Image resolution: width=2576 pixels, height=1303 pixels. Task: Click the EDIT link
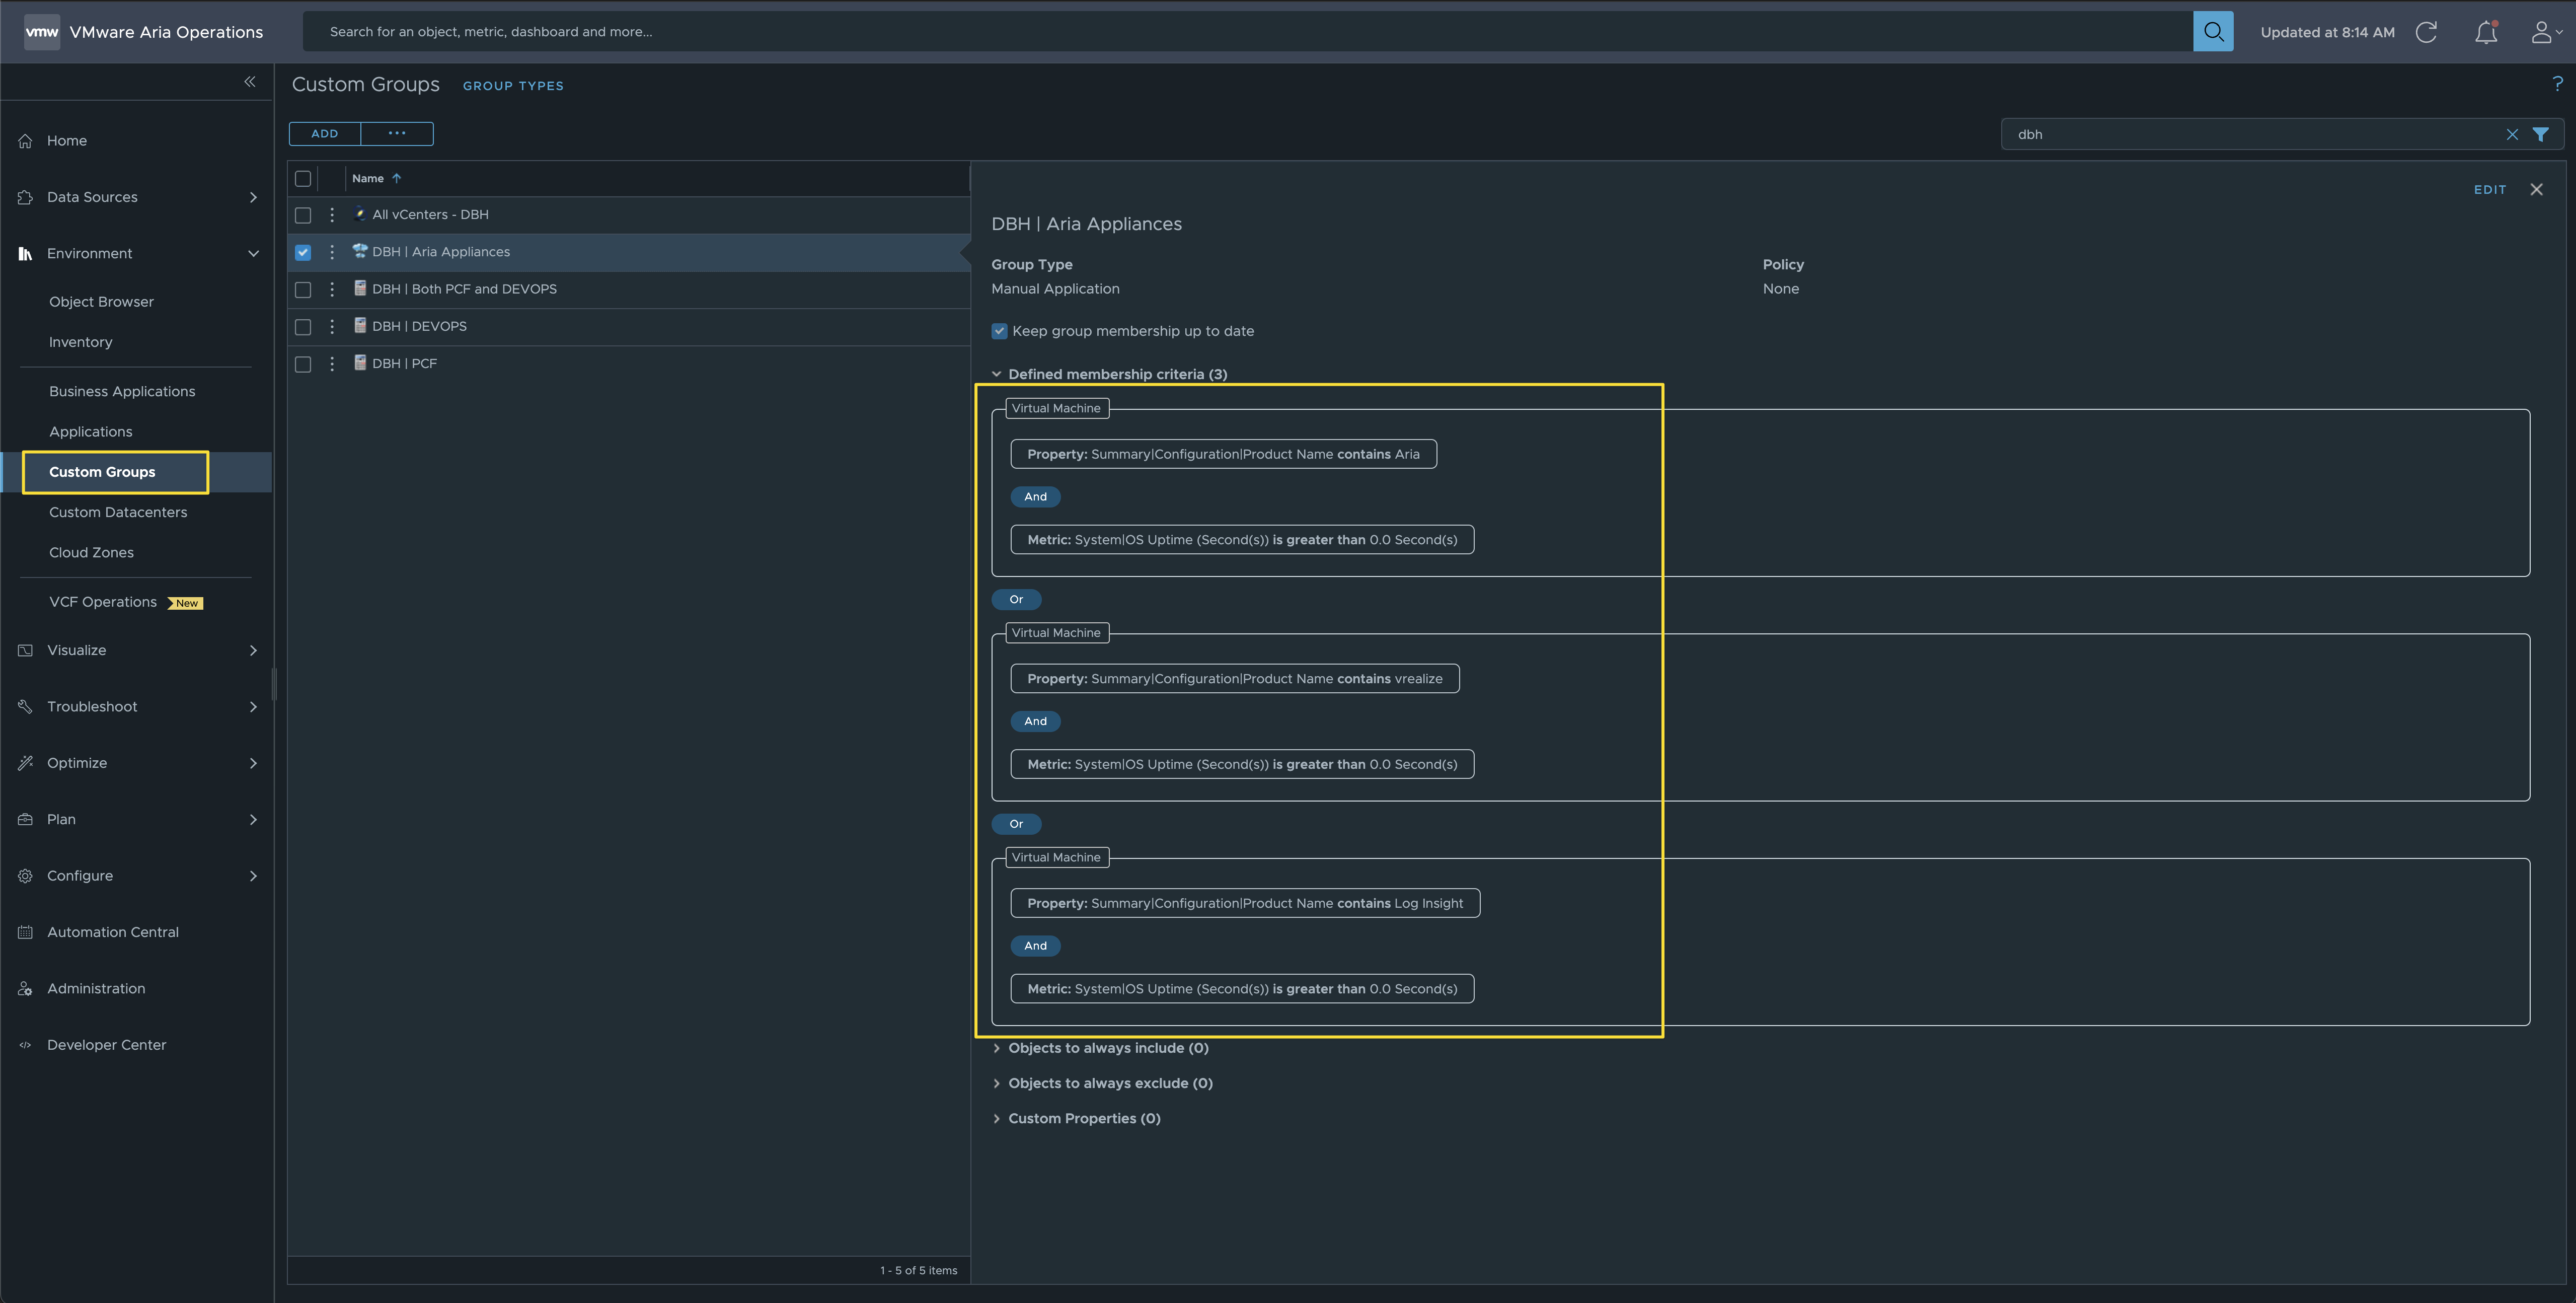tap(2489, 189)
